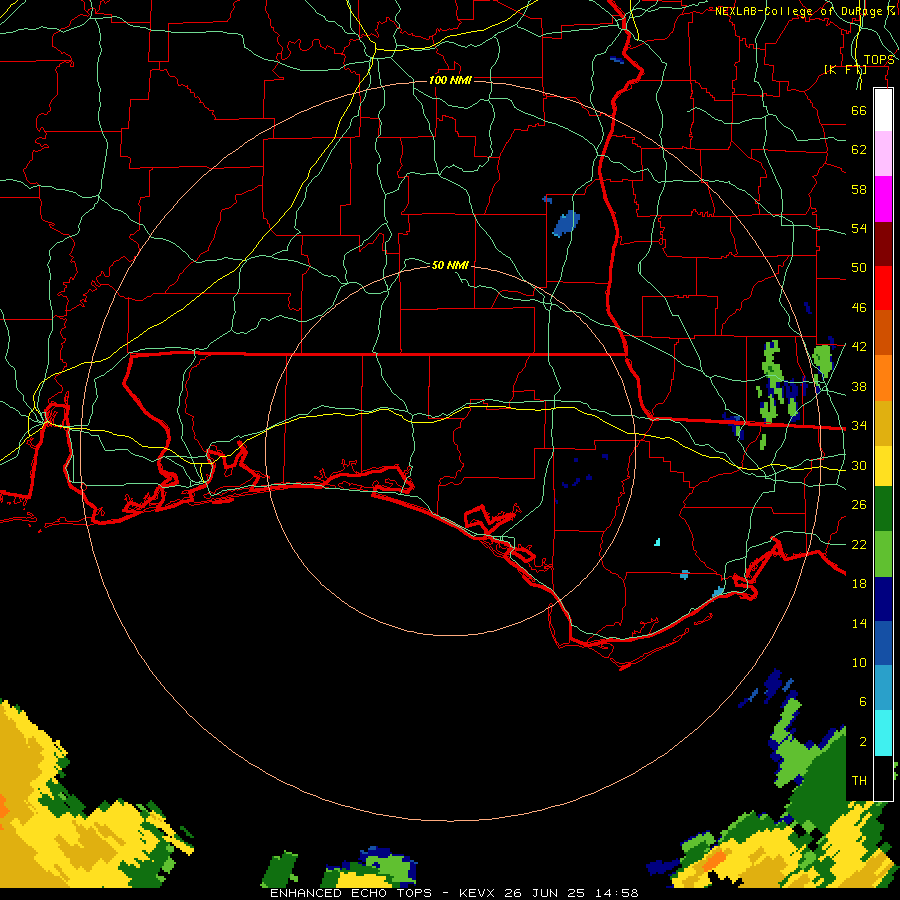Click the "ENHANCED ECHO TOPS" product title text
This screenshot has width=900, height=900.
click(x=351, y=893)
